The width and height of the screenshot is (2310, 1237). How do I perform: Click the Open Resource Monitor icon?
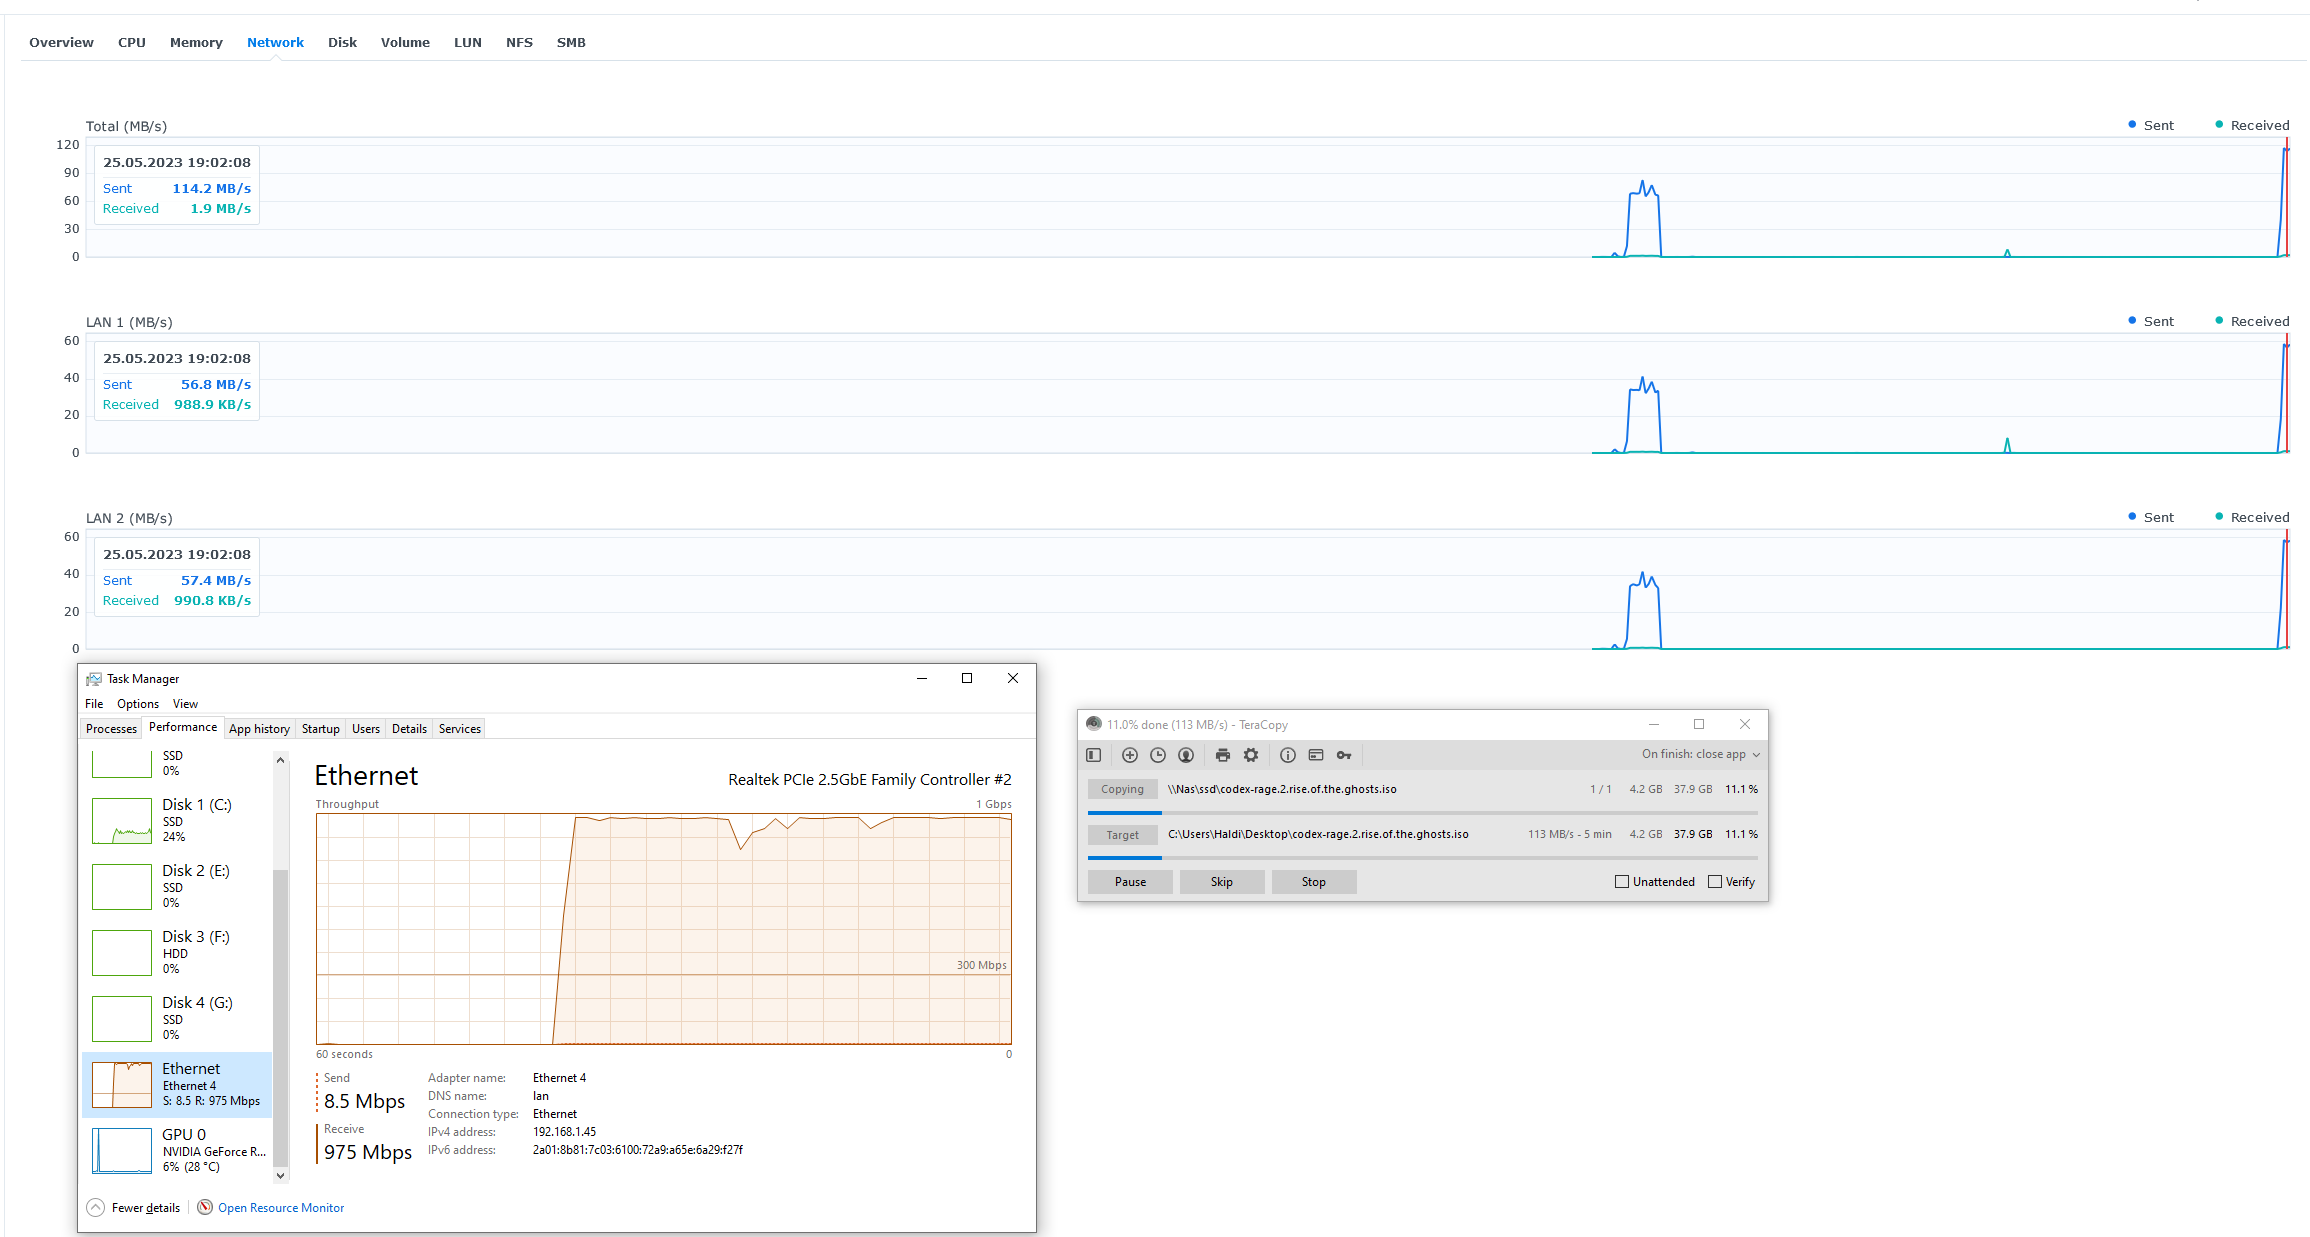[205, 1207]
